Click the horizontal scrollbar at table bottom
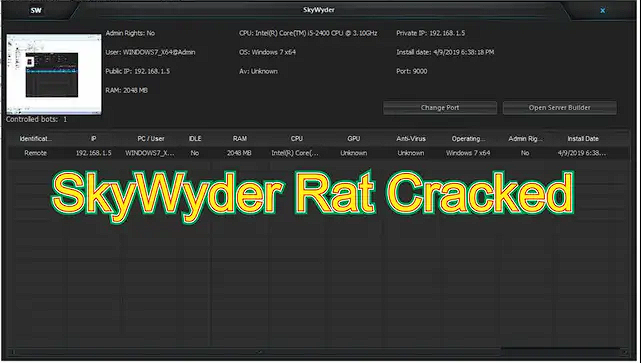Image resolution: width=641 pixels, height=363 pixels. coord(319,352)
